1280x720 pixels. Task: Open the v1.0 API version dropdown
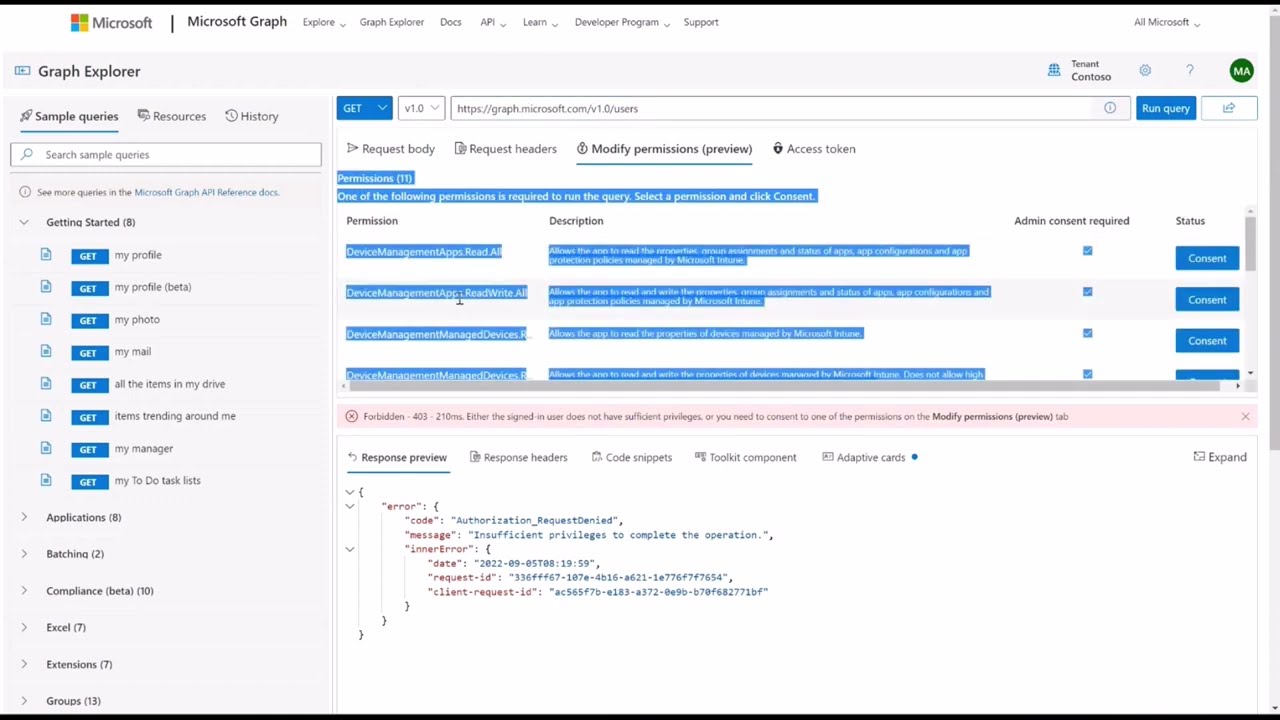tap(421, 108)
